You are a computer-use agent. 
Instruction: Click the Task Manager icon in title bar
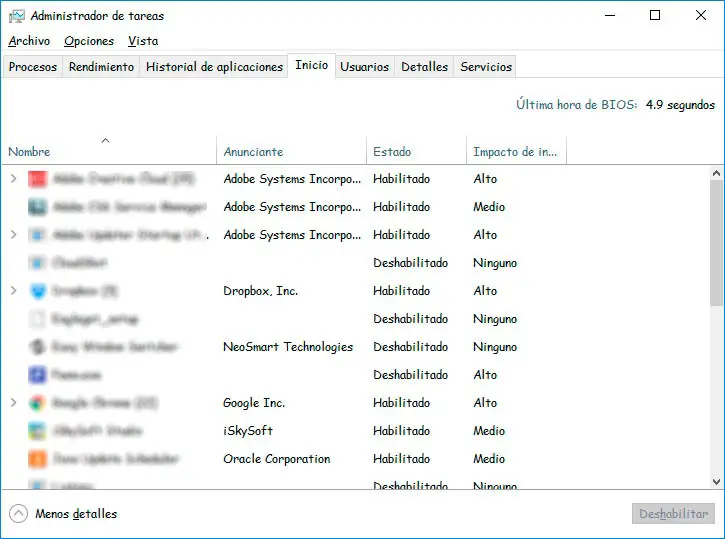coord(15,16)
